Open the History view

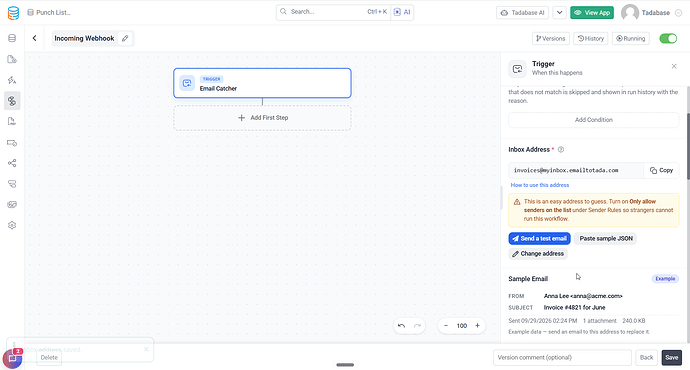tap(591, 38)
